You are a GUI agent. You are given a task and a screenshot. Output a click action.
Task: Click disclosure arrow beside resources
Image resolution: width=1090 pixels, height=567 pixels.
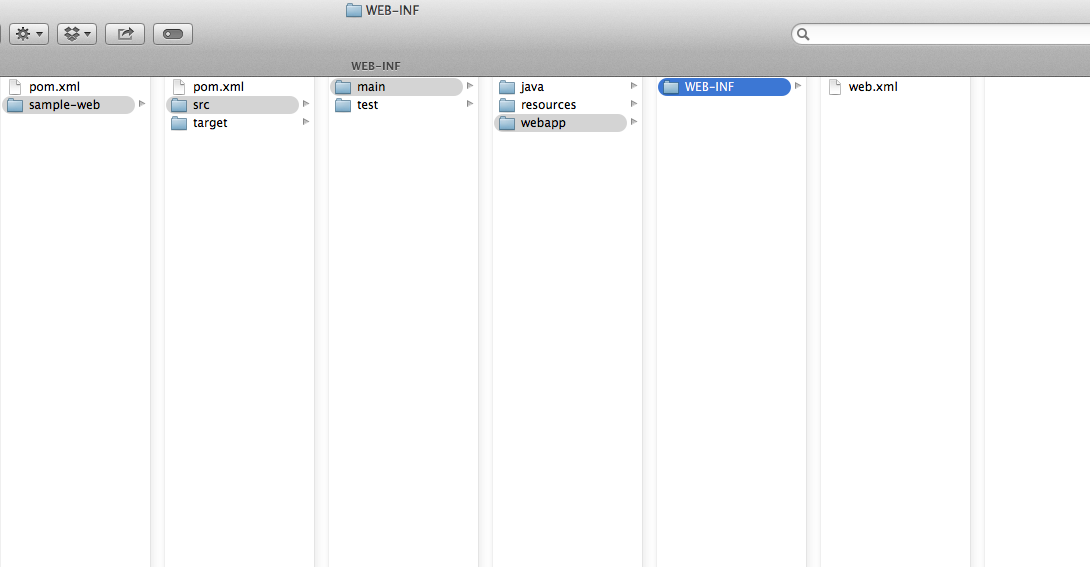634,104
